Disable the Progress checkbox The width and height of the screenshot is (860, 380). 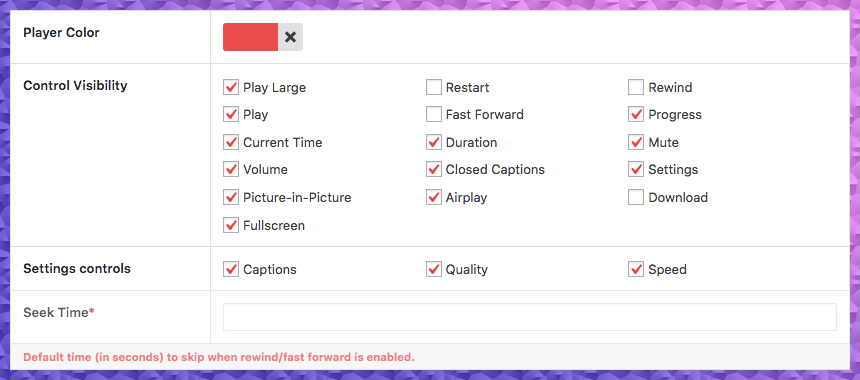636,115
